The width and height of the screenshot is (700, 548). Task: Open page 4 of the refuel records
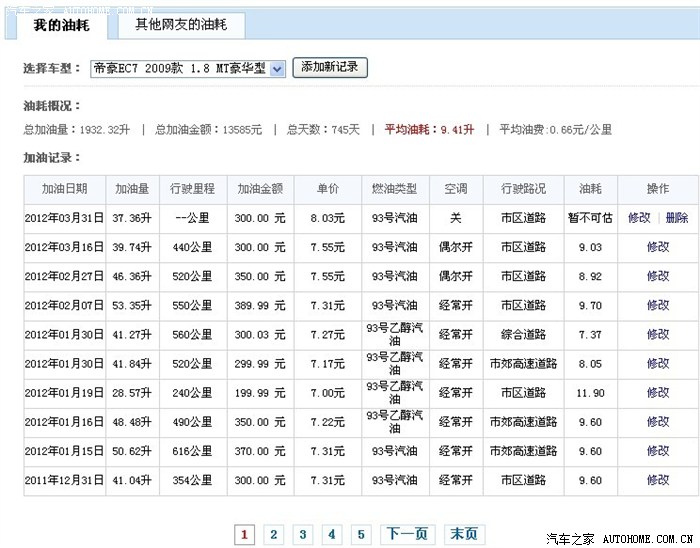click(332, 535)
